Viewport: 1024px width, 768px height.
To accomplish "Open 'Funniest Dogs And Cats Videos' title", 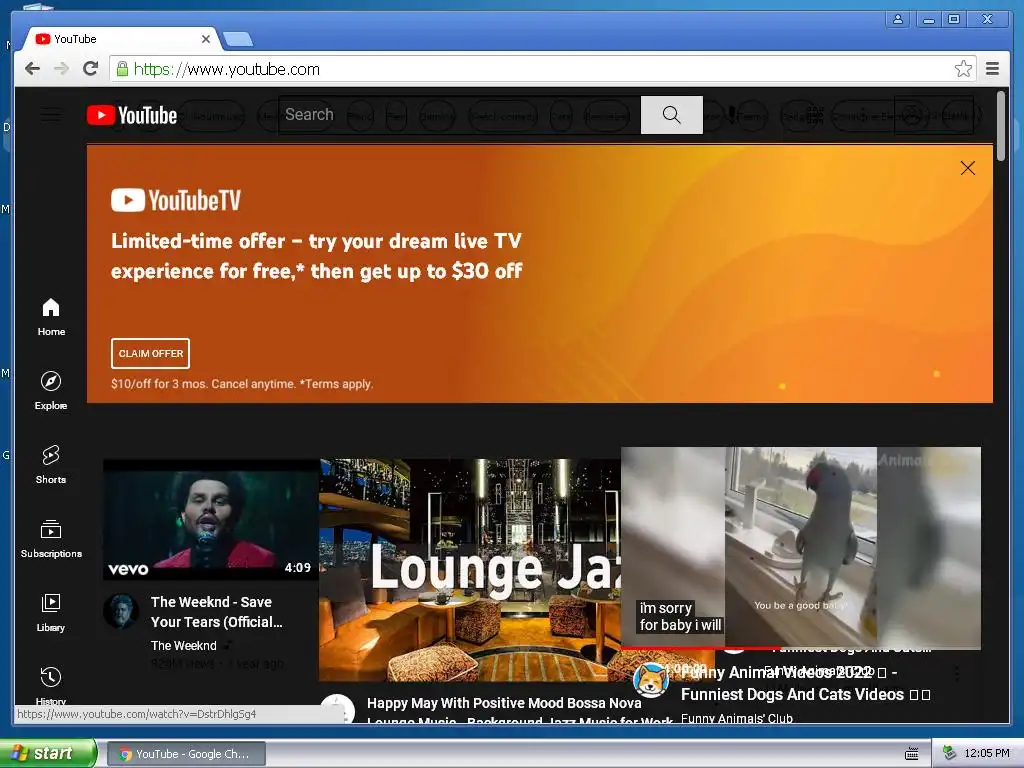I will point(805,684).
